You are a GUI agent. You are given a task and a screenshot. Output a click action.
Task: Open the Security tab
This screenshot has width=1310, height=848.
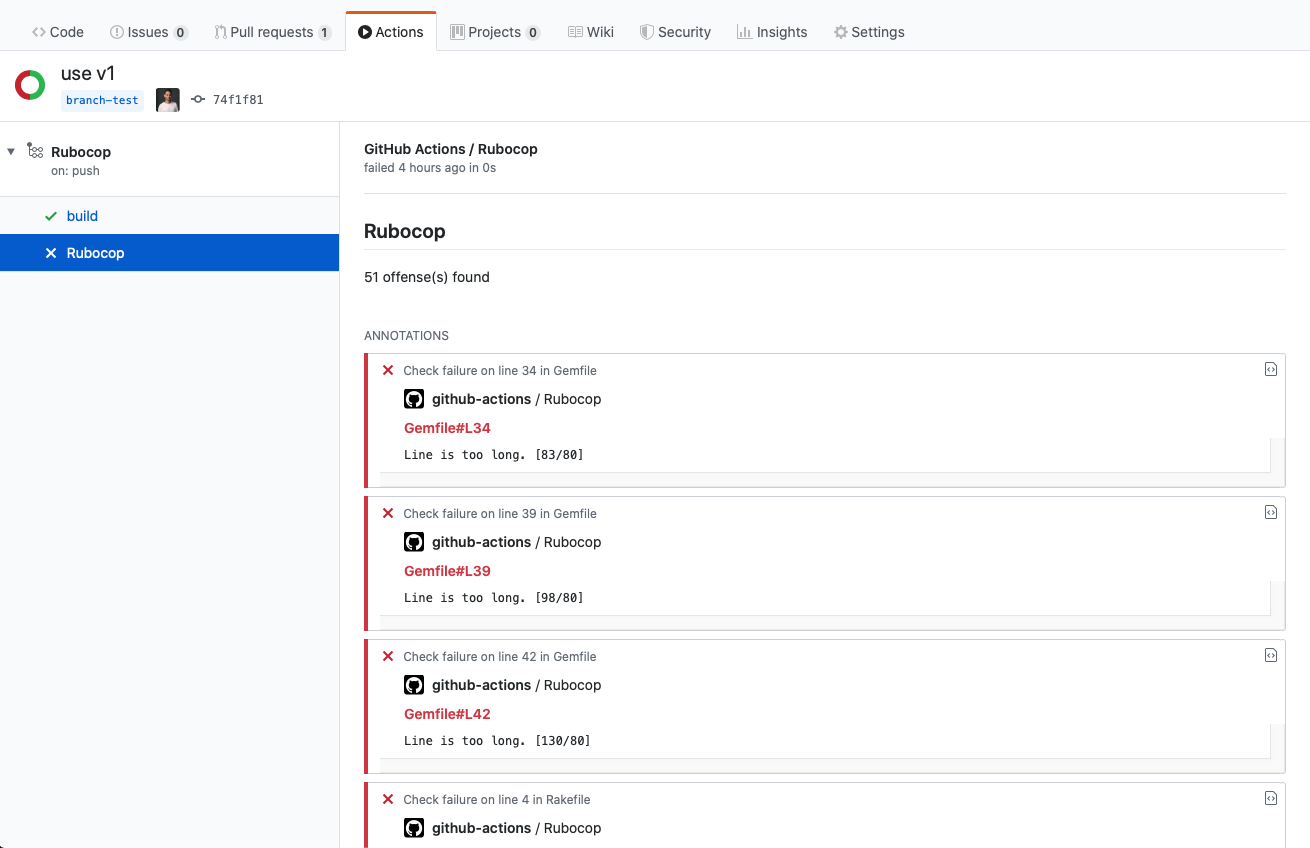[675, 32]
